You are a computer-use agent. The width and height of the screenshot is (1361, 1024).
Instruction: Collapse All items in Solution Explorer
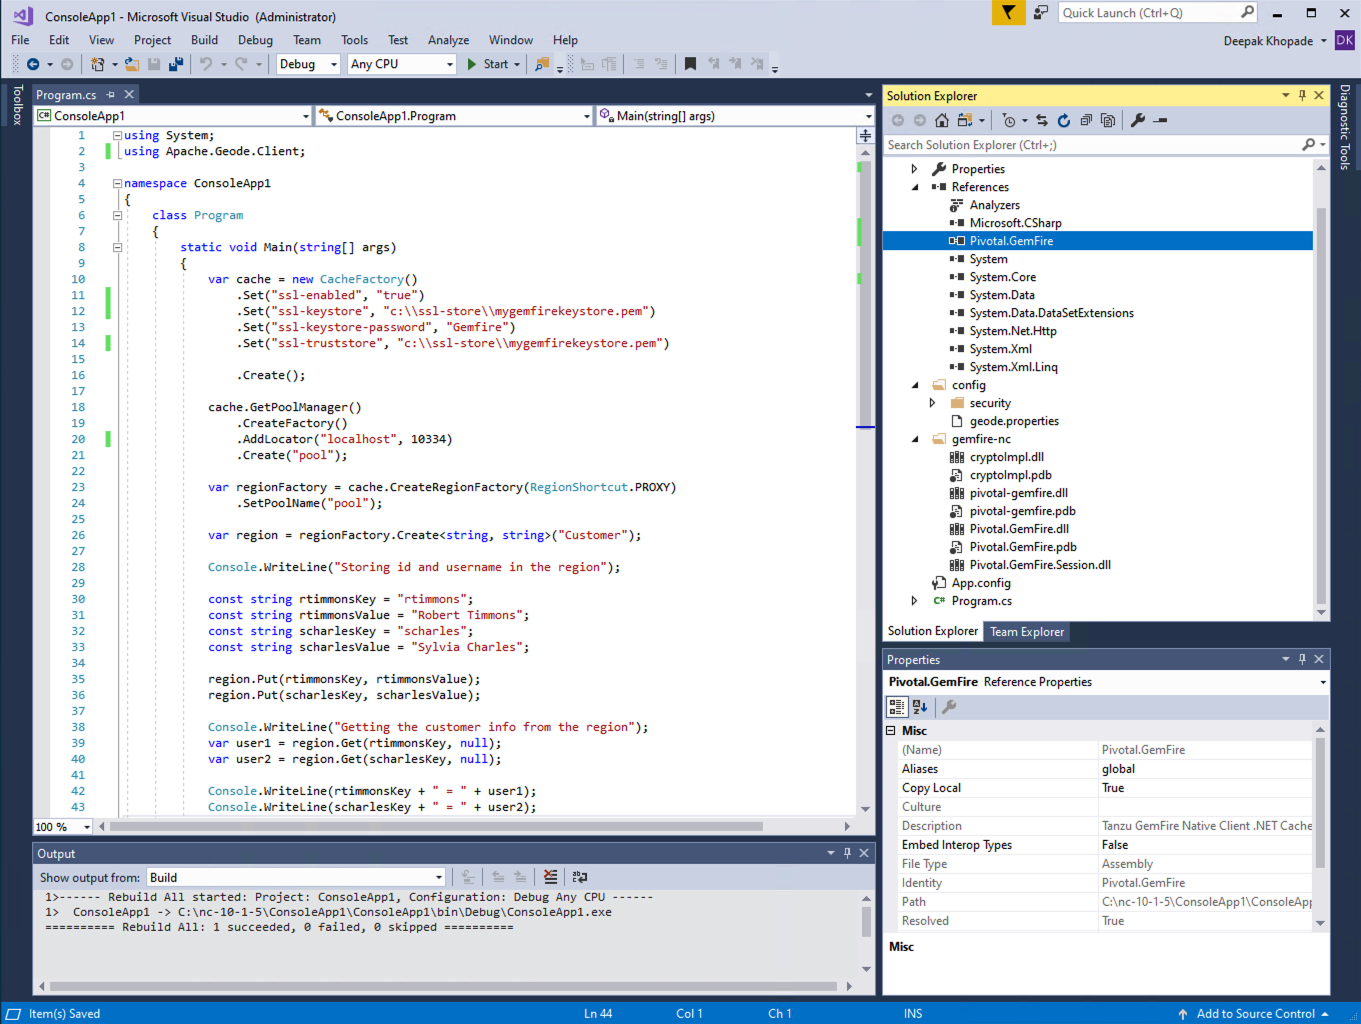1087,119
